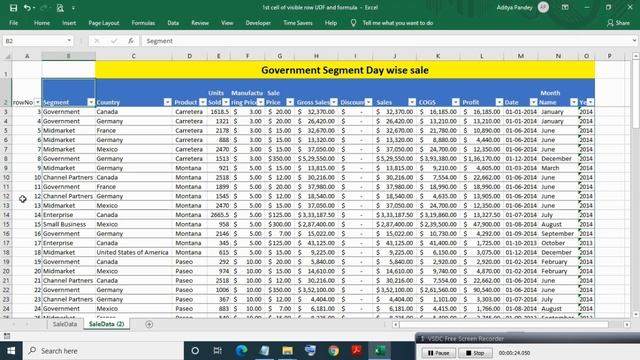
Task: Open the Gross Sales filter dropdown
Action: [x=334, y=102]
